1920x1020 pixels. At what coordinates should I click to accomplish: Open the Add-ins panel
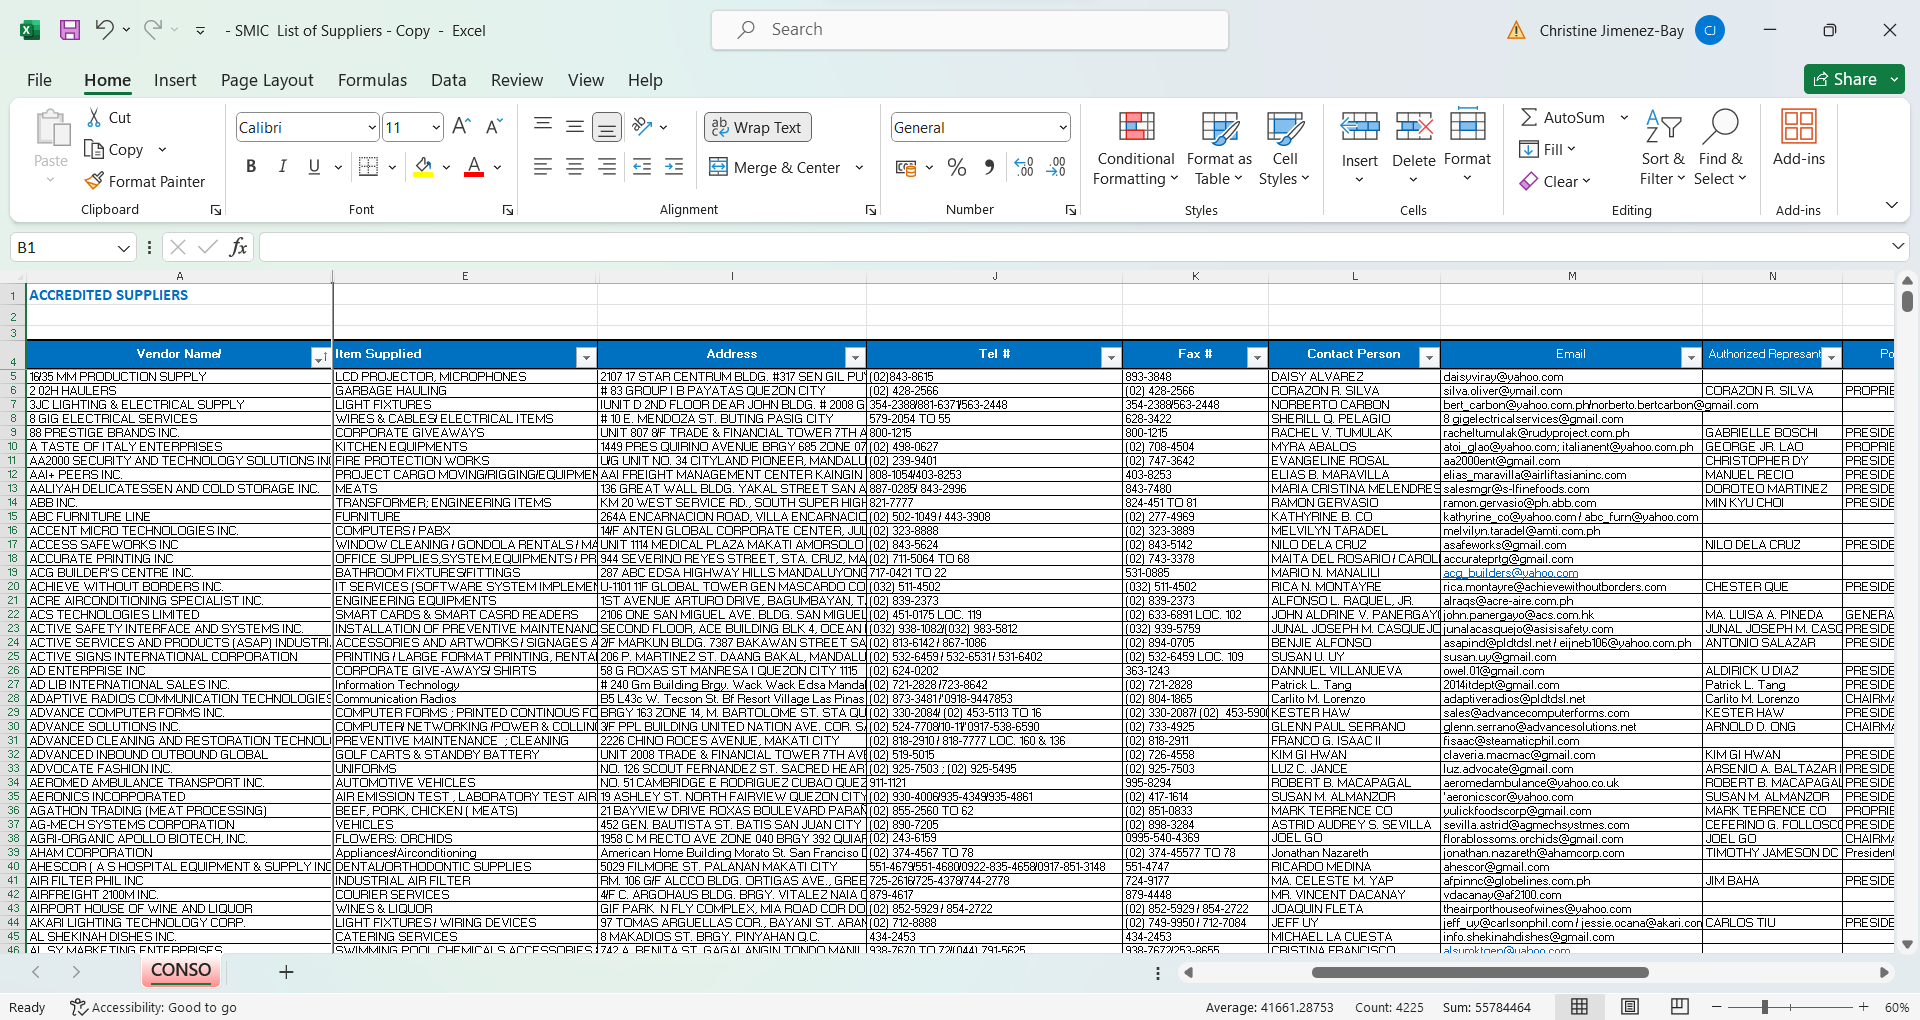1798,138
